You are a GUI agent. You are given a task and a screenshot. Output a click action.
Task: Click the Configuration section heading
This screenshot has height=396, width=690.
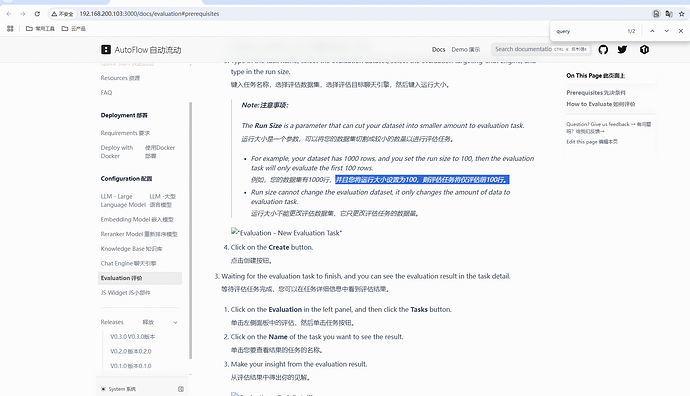coord(126,179)
